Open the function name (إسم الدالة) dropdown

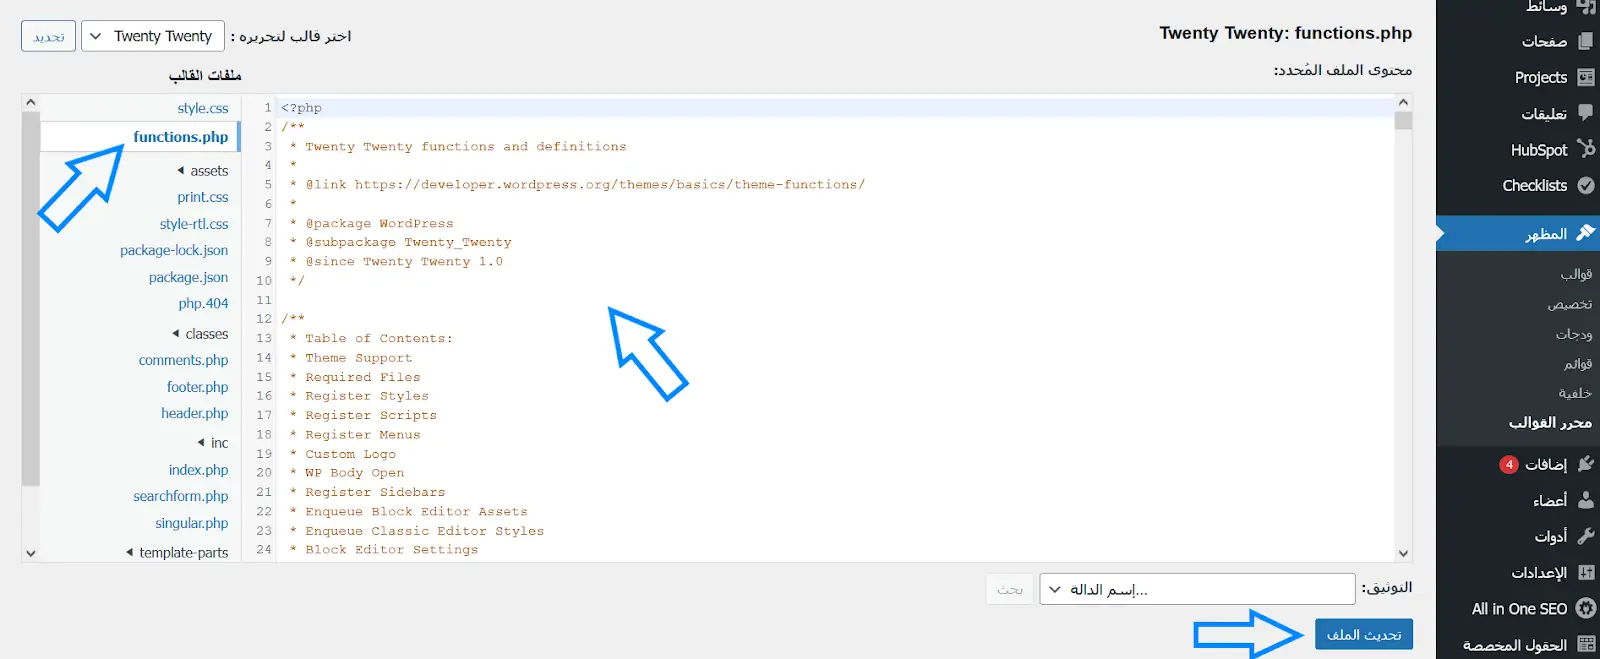pos(1197,589)
